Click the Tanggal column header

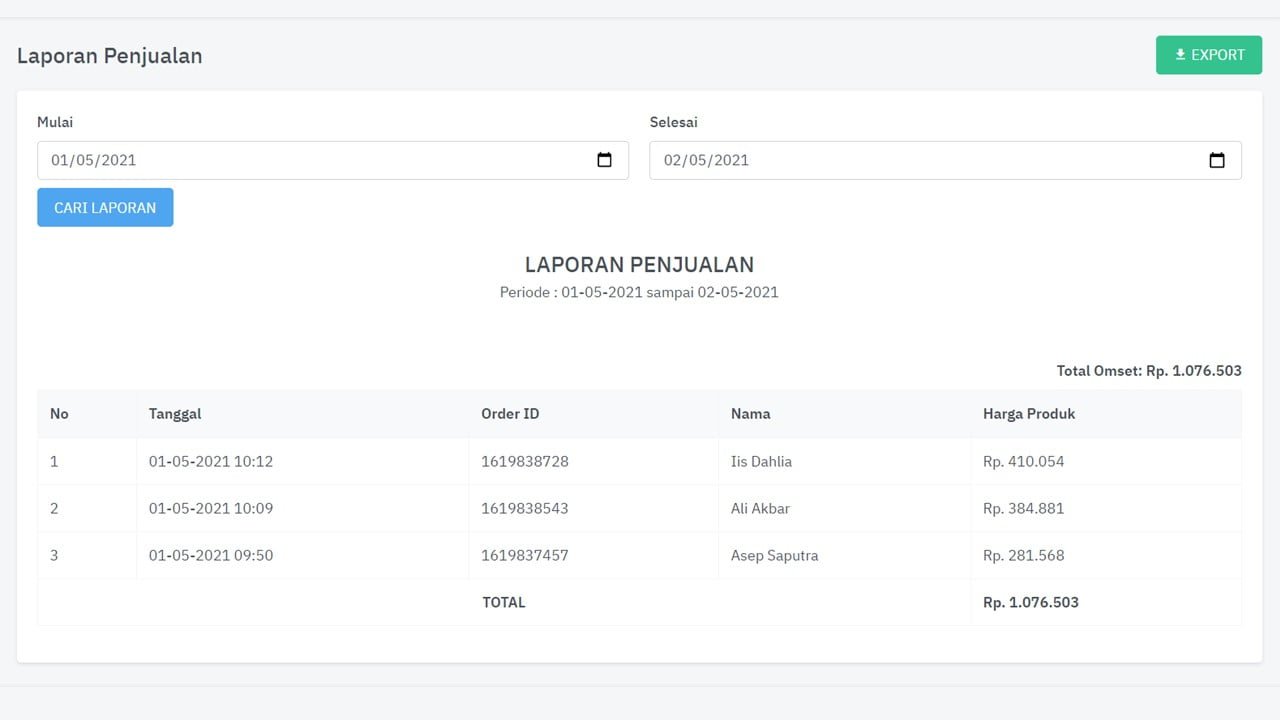[175, 414]
